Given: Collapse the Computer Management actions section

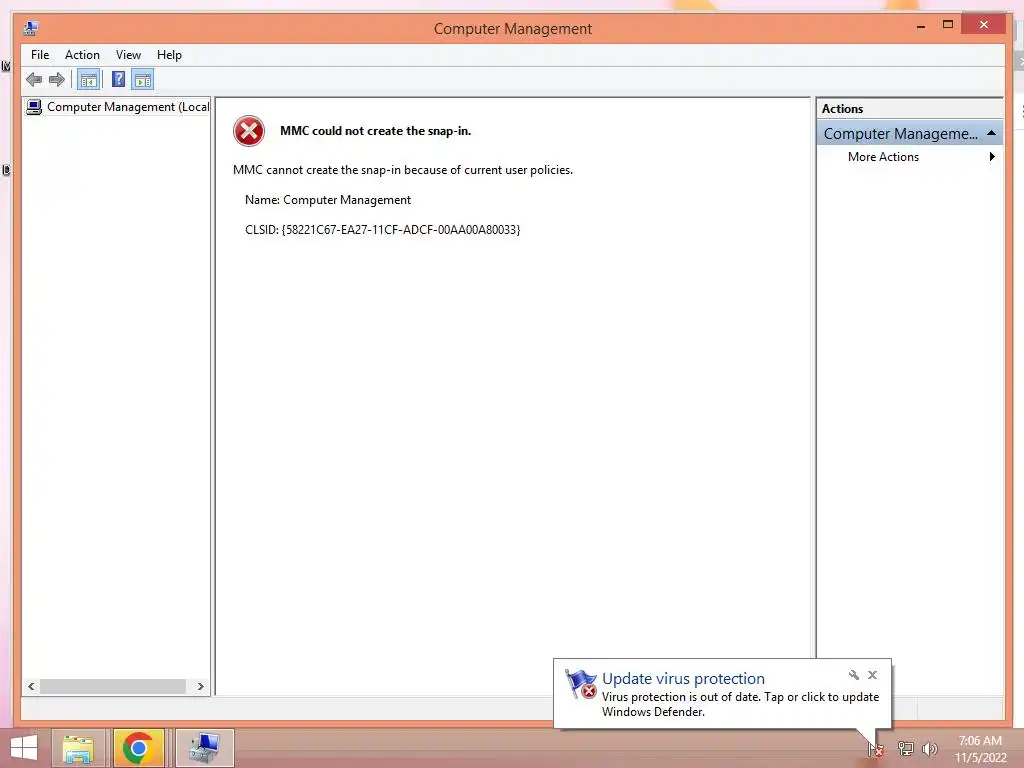Looking at the screenshot, I should (991, 133).
